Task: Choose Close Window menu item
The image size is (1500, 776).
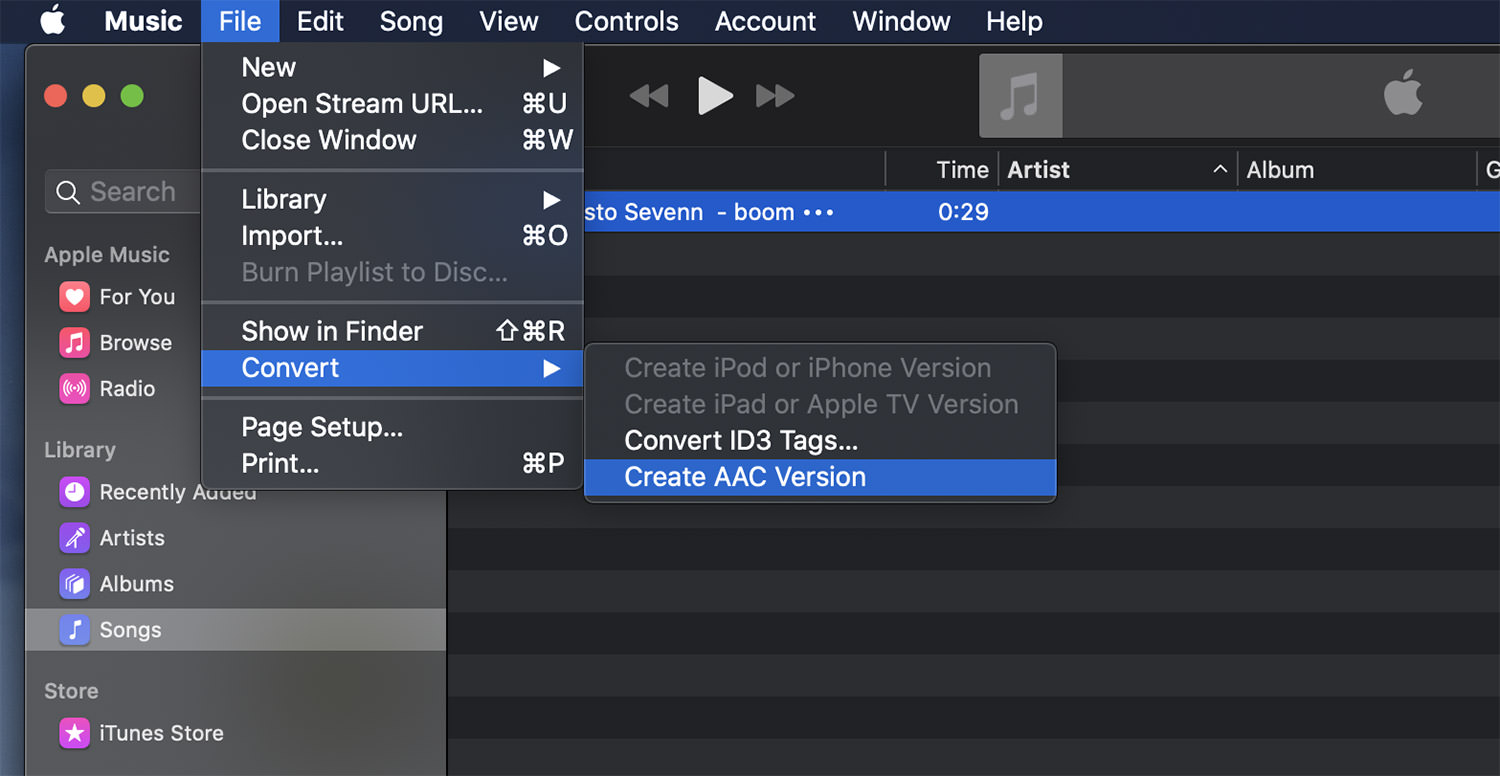Action: pyautogui.click(x=392, y=140)
